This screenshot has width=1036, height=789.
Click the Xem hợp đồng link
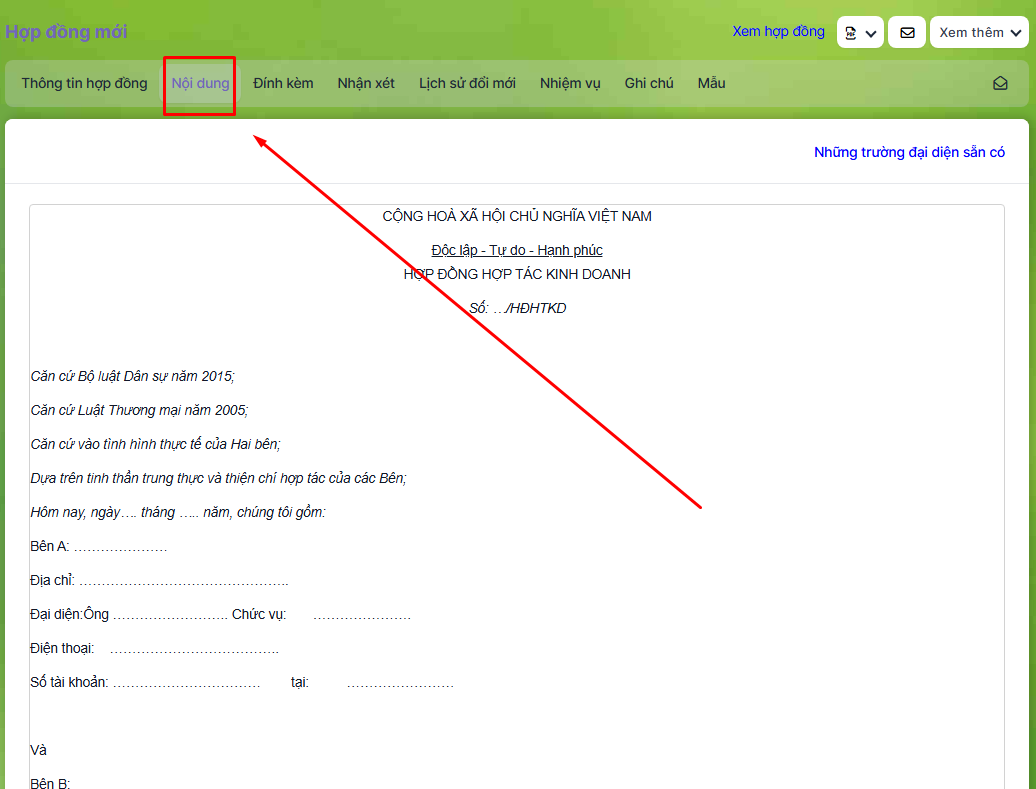[x=778, y=32]
